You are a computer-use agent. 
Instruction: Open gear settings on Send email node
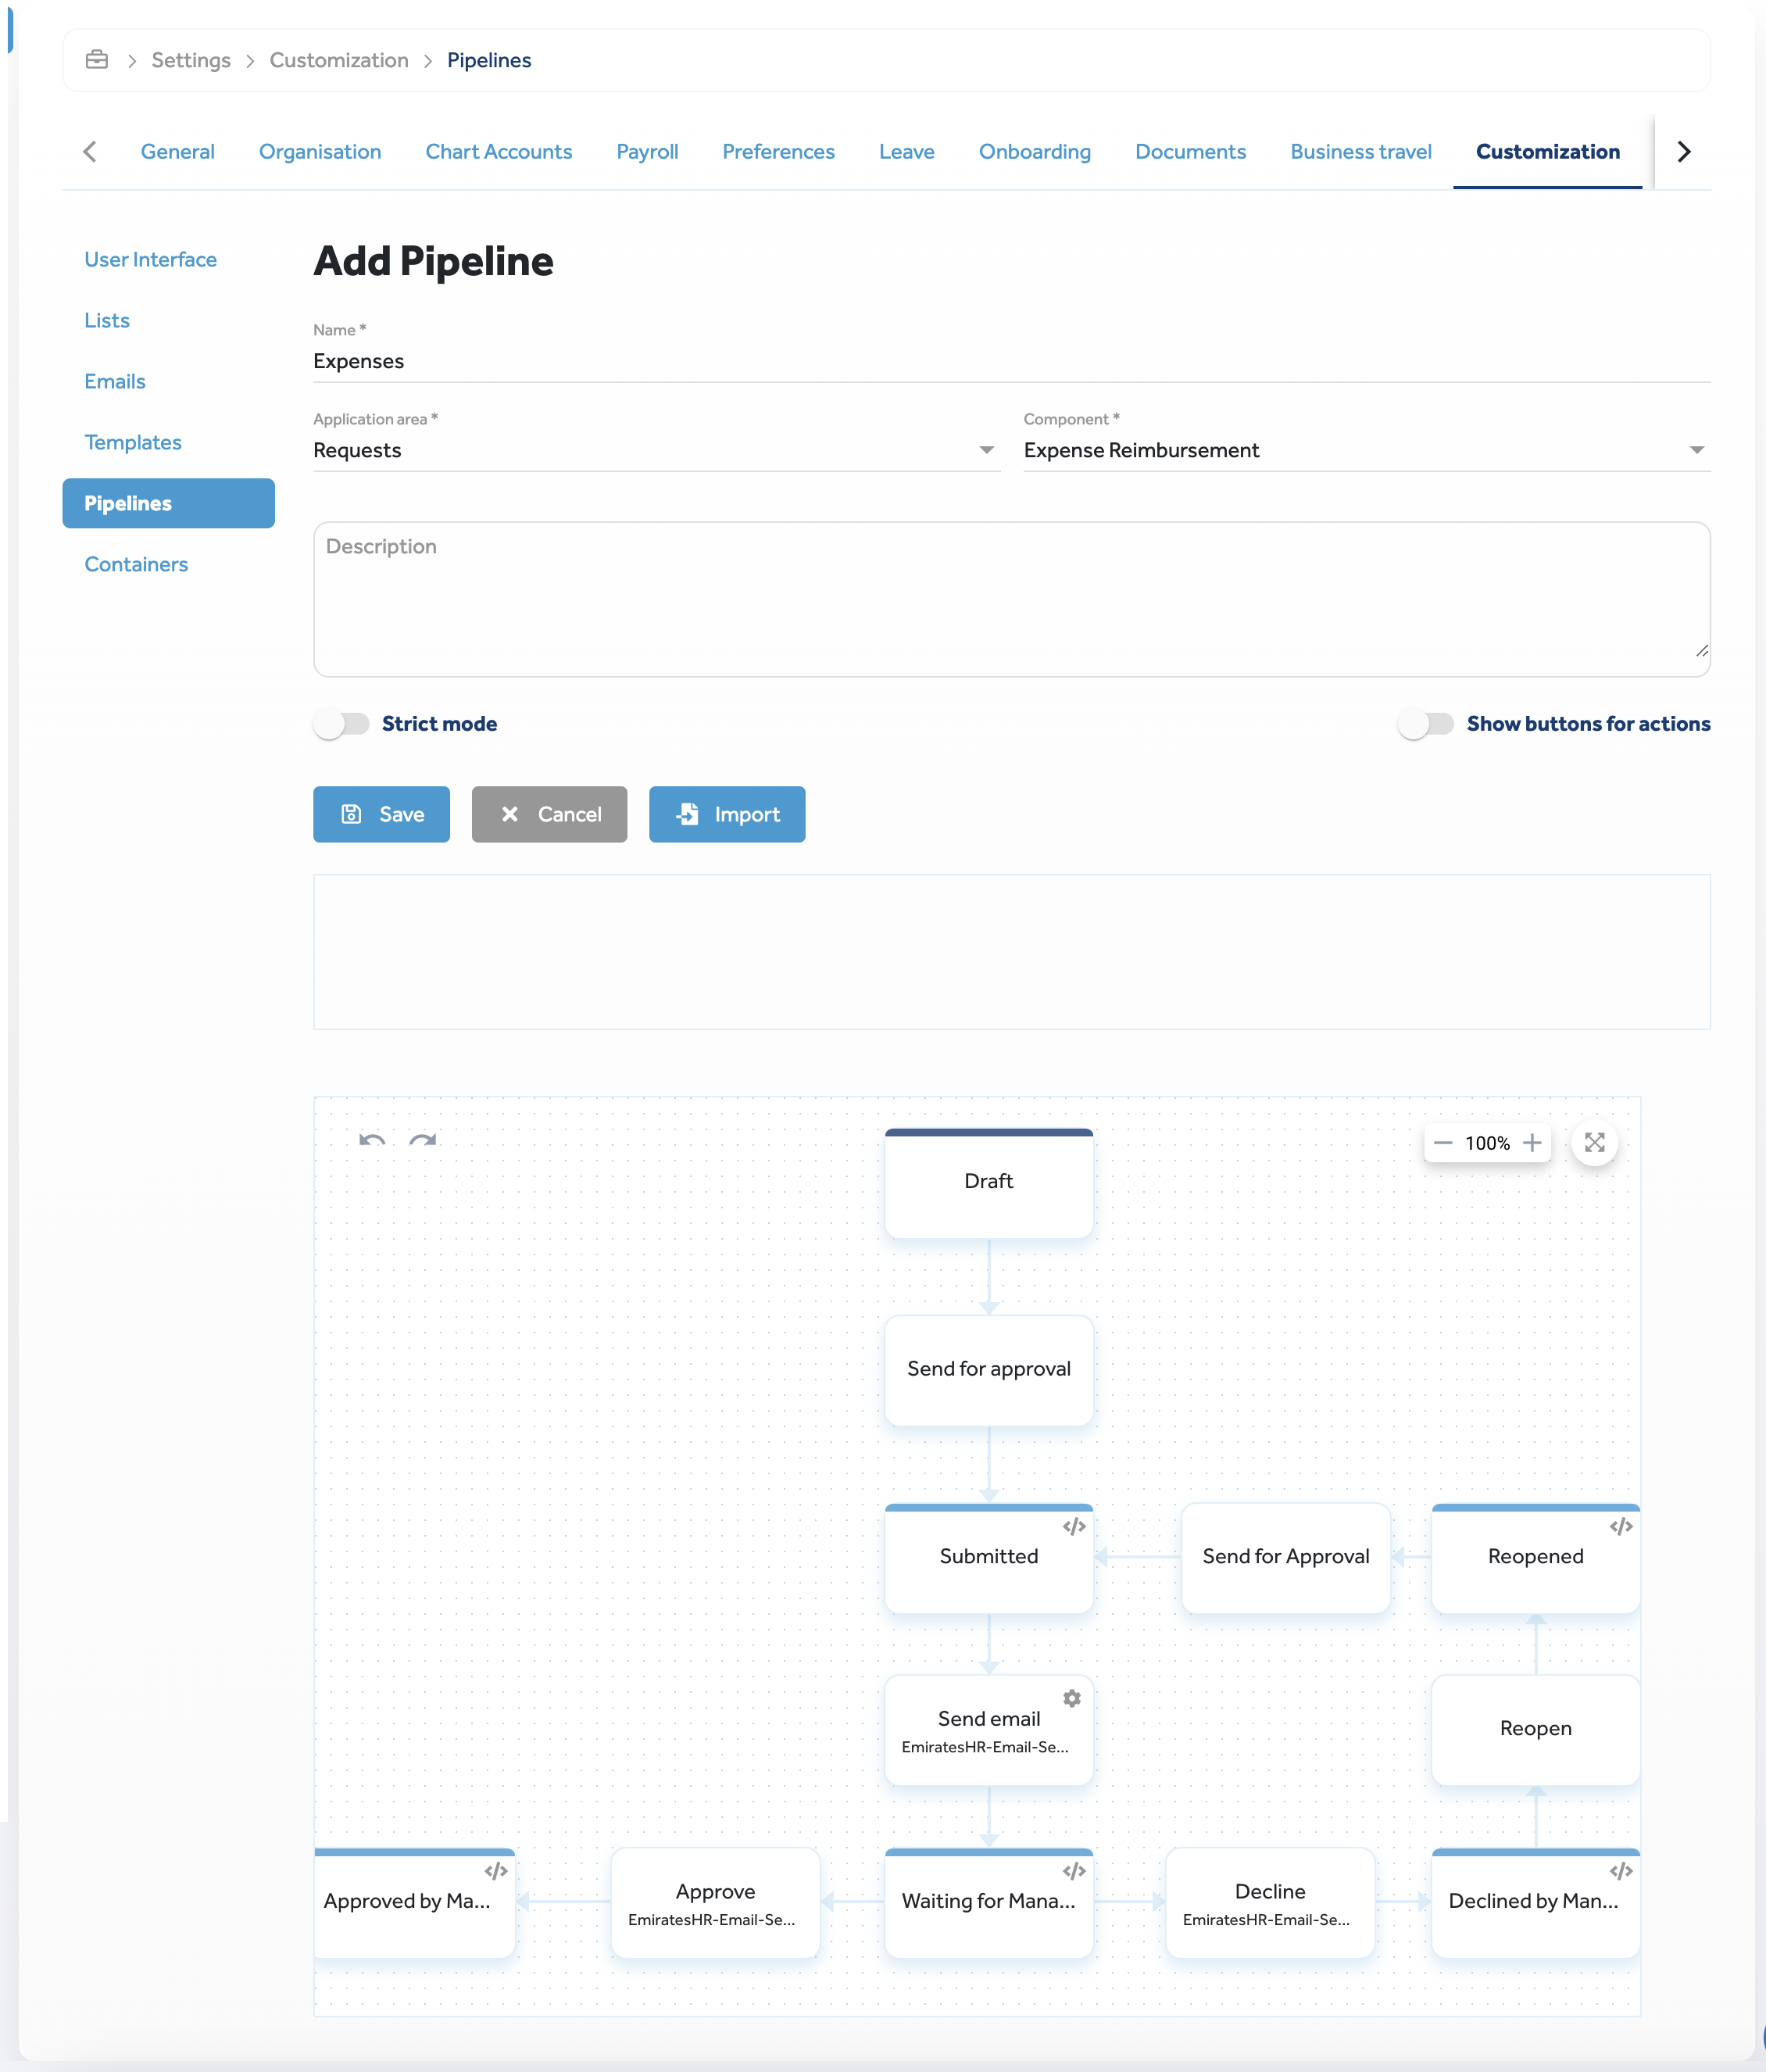(1072, 1699)
